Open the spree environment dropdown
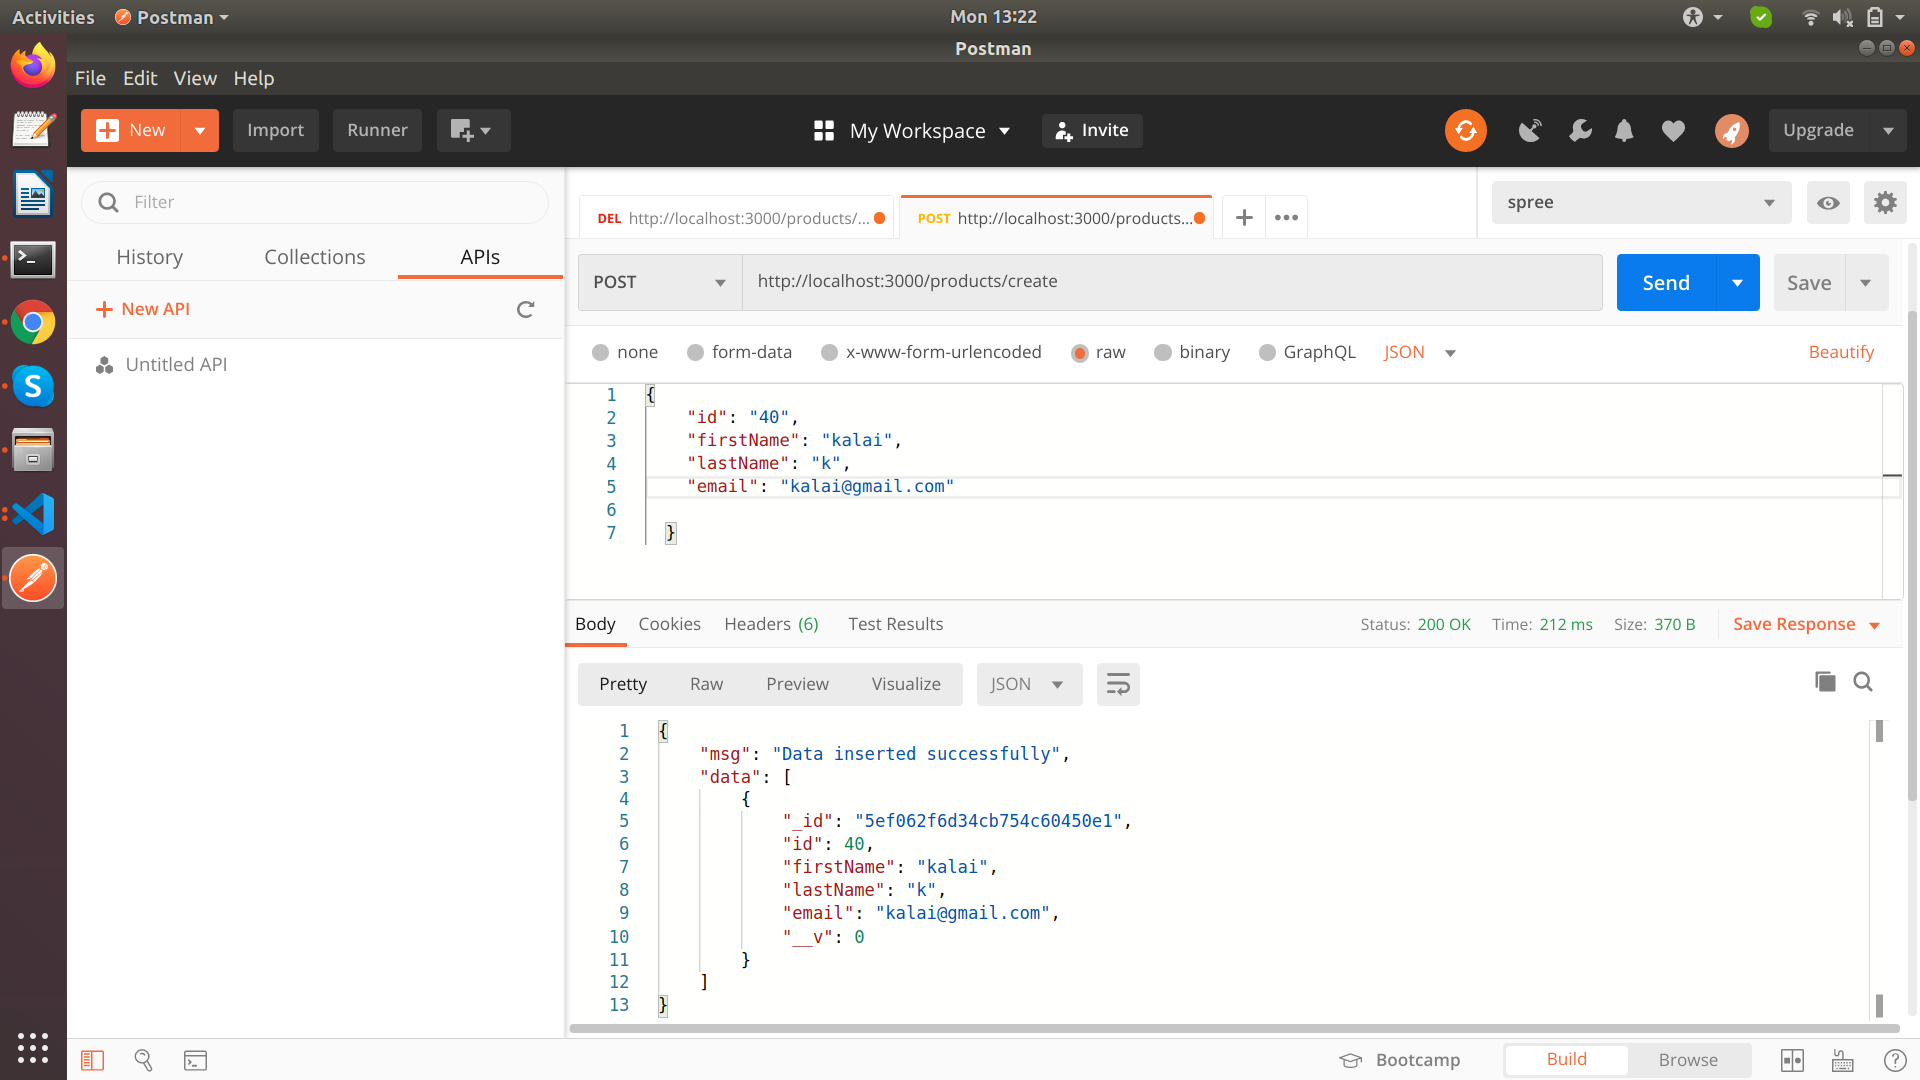 1641,203
